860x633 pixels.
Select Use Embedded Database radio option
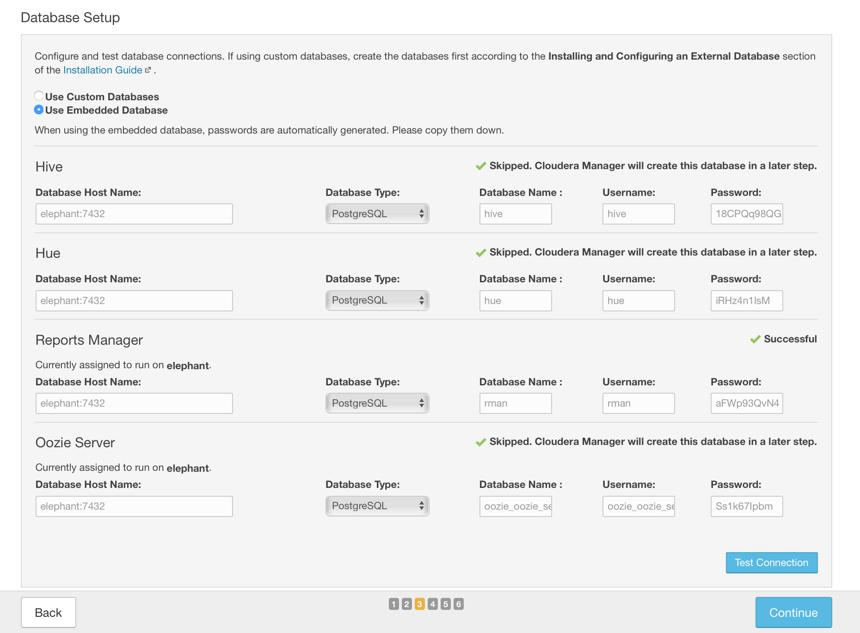pos(38,110)
